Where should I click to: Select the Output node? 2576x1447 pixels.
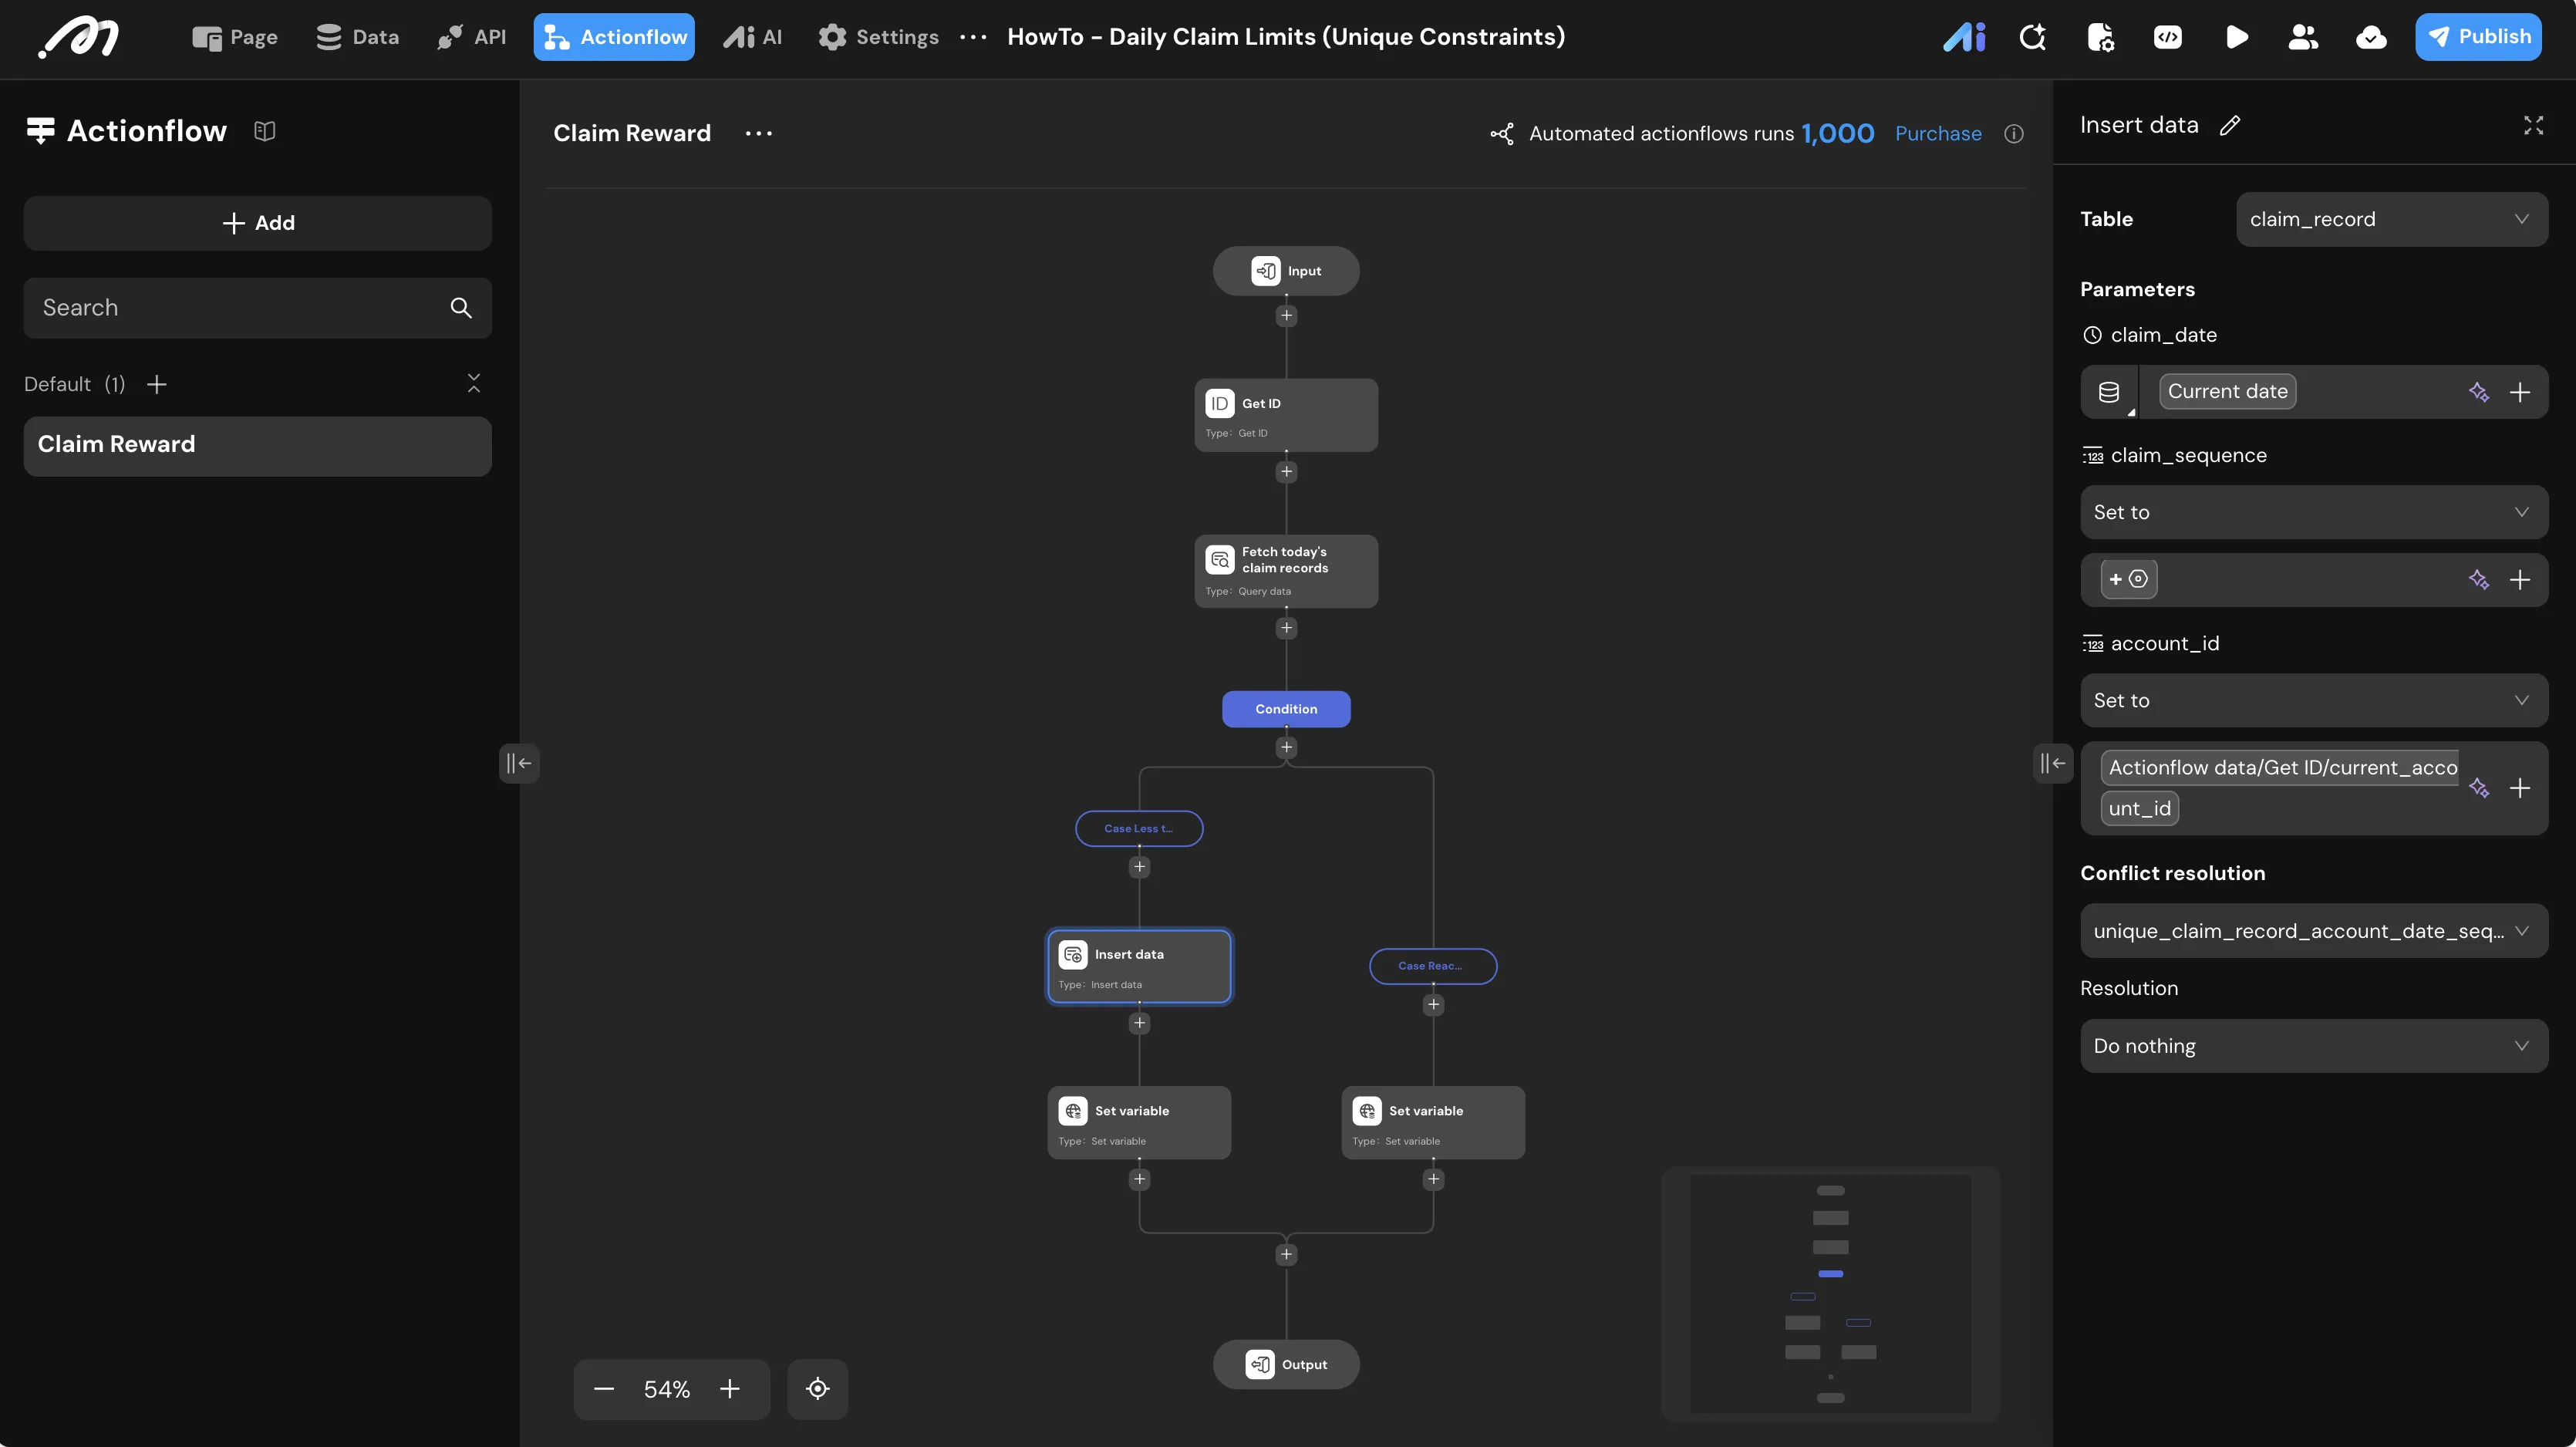(x=1286, y=1365)
